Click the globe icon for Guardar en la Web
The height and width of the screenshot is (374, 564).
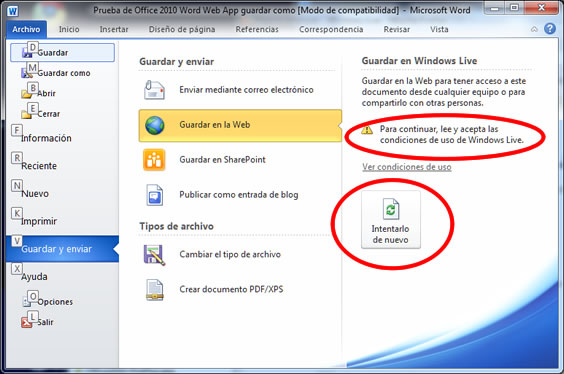[x=155, y=125]
